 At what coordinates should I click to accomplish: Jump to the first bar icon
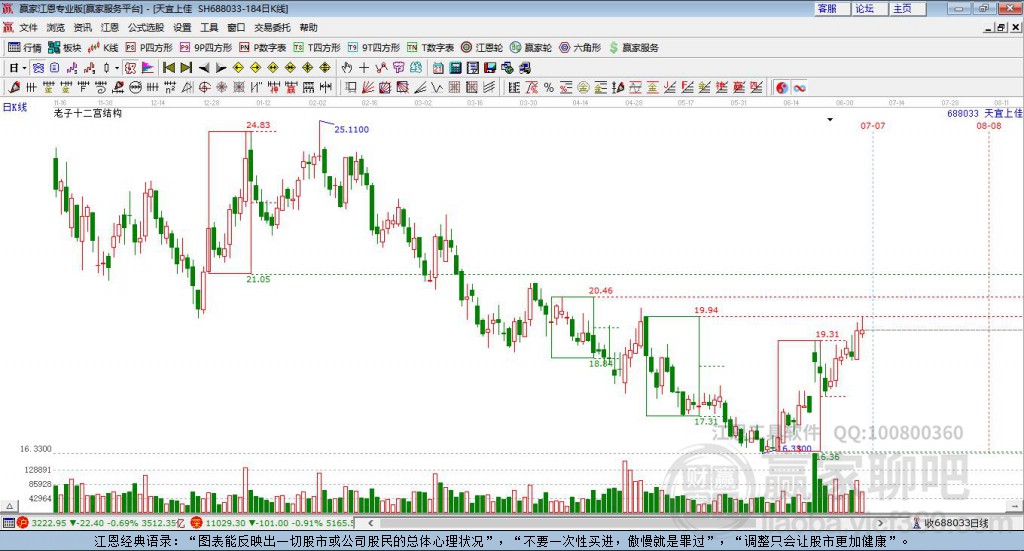click(168, 67)
